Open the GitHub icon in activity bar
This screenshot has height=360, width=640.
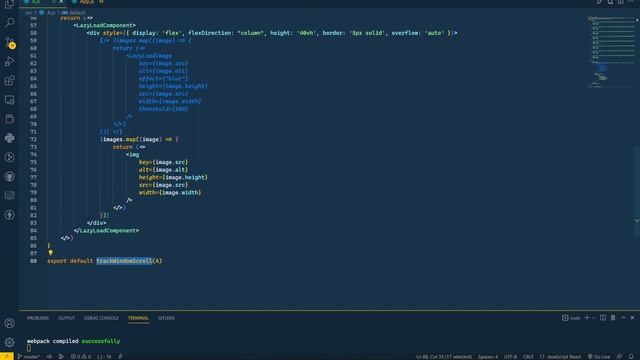point(9,176)
